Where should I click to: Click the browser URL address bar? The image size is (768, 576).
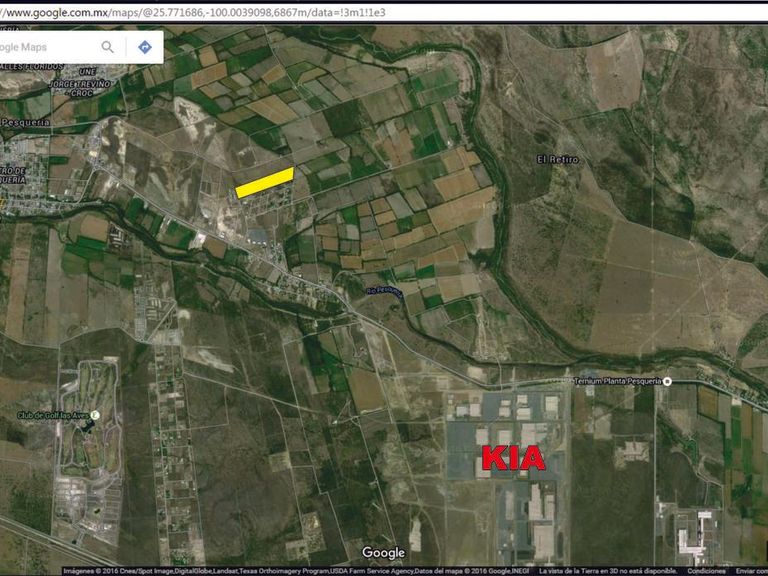pyautogui.click(x=384, y=12)
